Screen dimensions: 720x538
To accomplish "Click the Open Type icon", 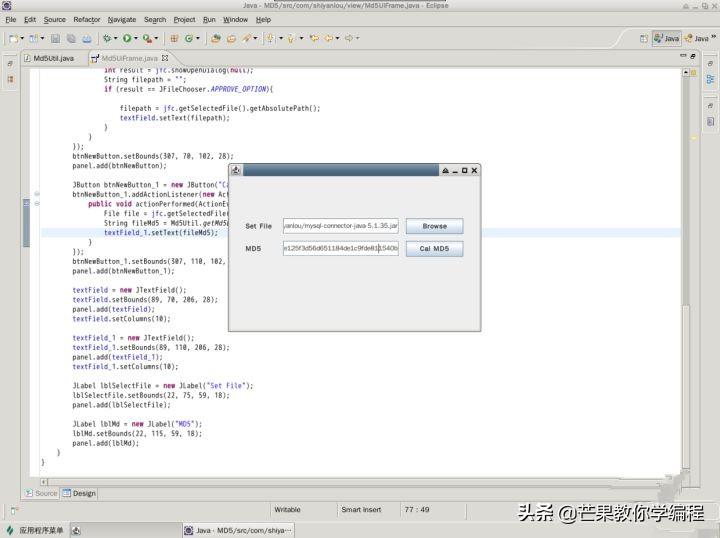I will click(215, 39).
